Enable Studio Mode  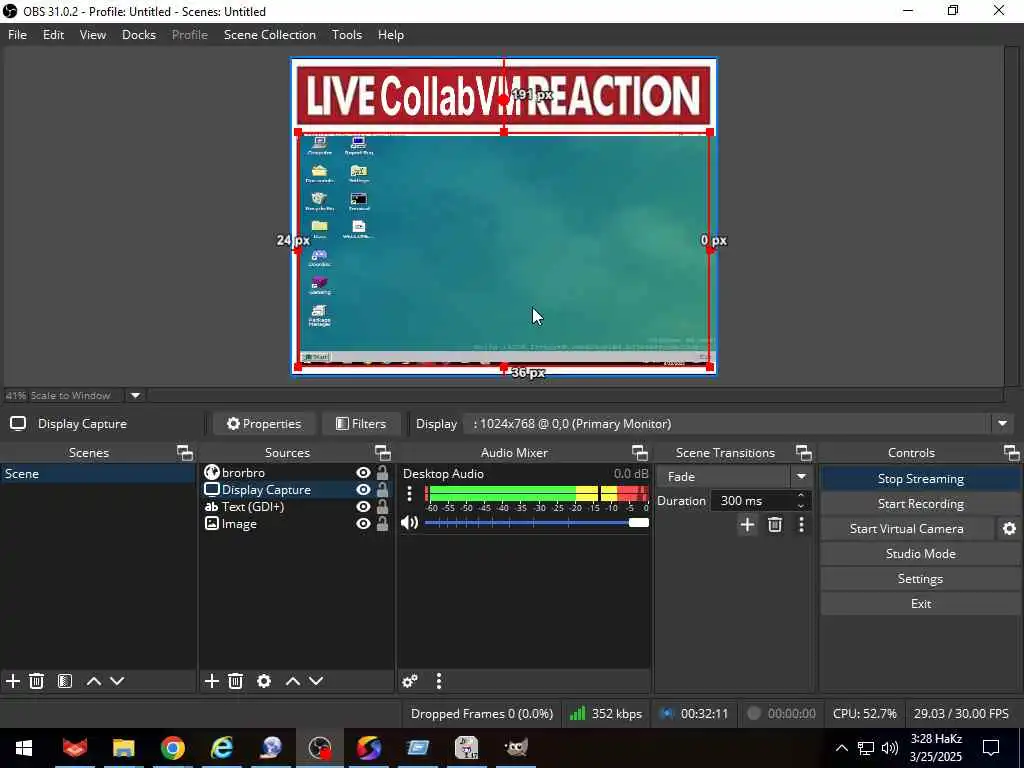920,554
